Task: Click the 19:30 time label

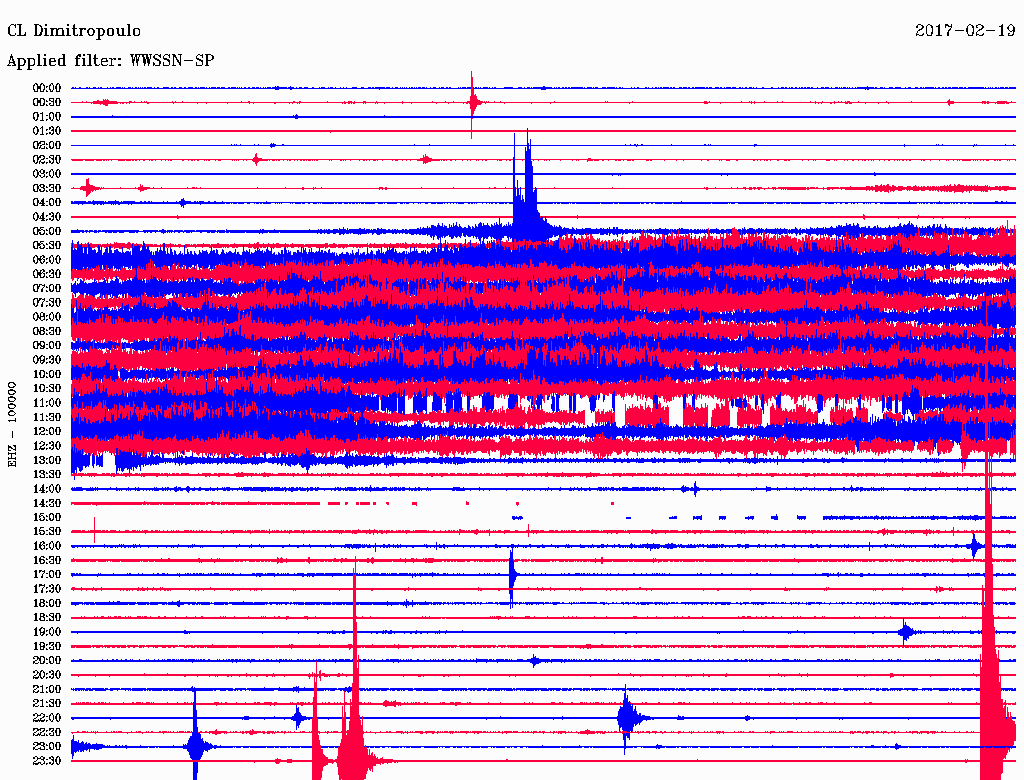Action: (x=47, y=647)
